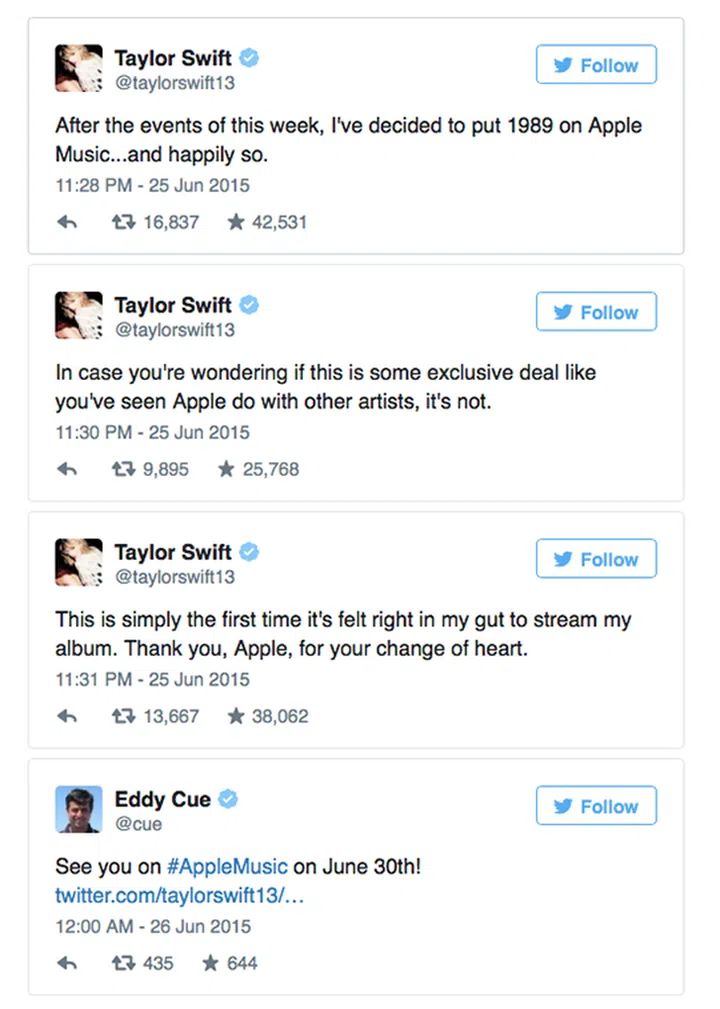Retweet the tweet with 13,667 retweets

pyautogui.click(x=123, y=716)
